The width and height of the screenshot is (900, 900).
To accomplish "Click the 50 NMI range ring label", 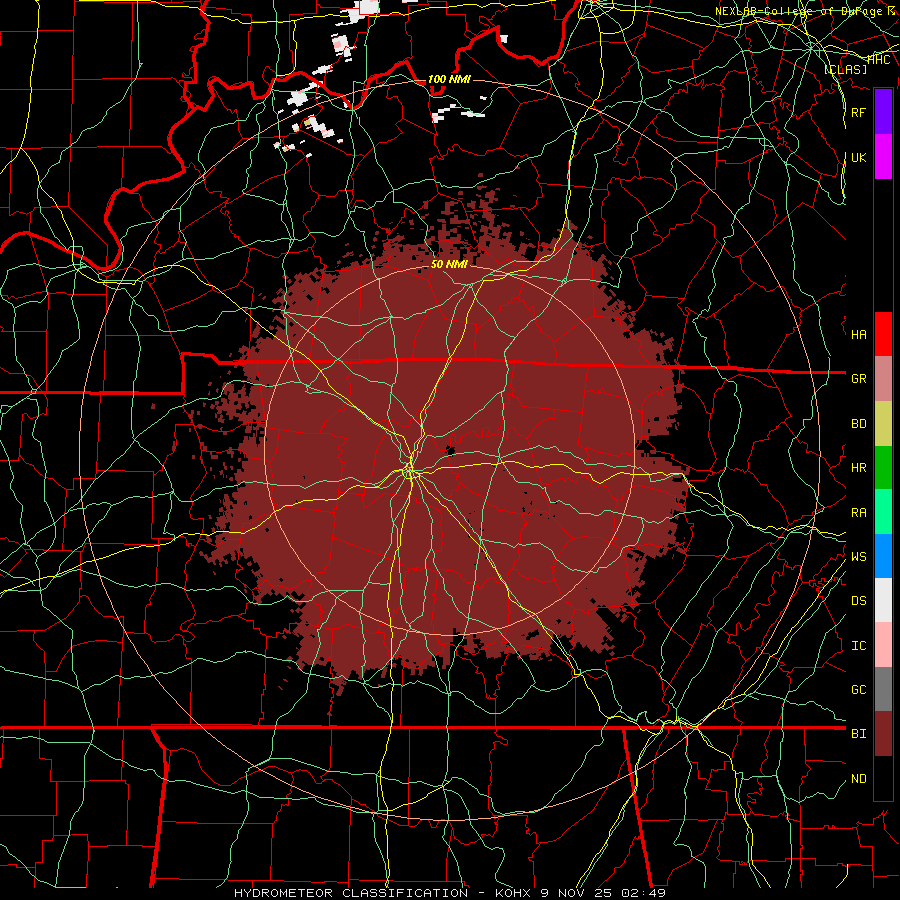I will [449, 264].
